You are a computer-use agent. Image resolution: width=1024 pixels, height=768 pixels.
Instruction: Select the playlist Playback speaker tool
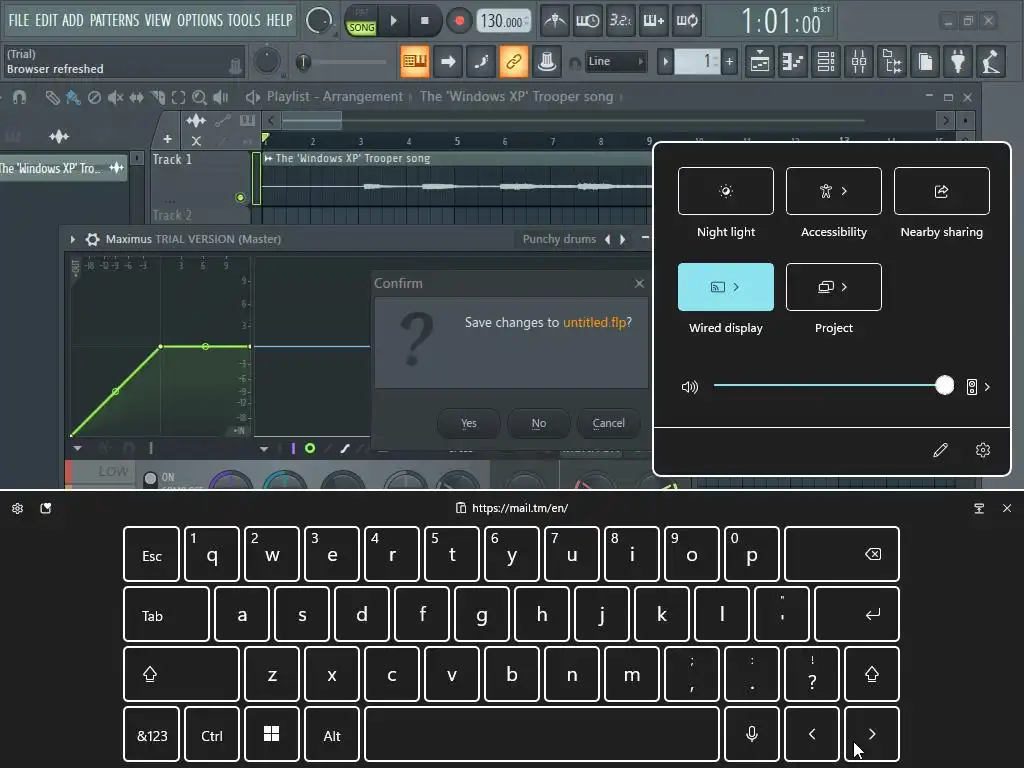pyautogui.click(x=221, y=97)
